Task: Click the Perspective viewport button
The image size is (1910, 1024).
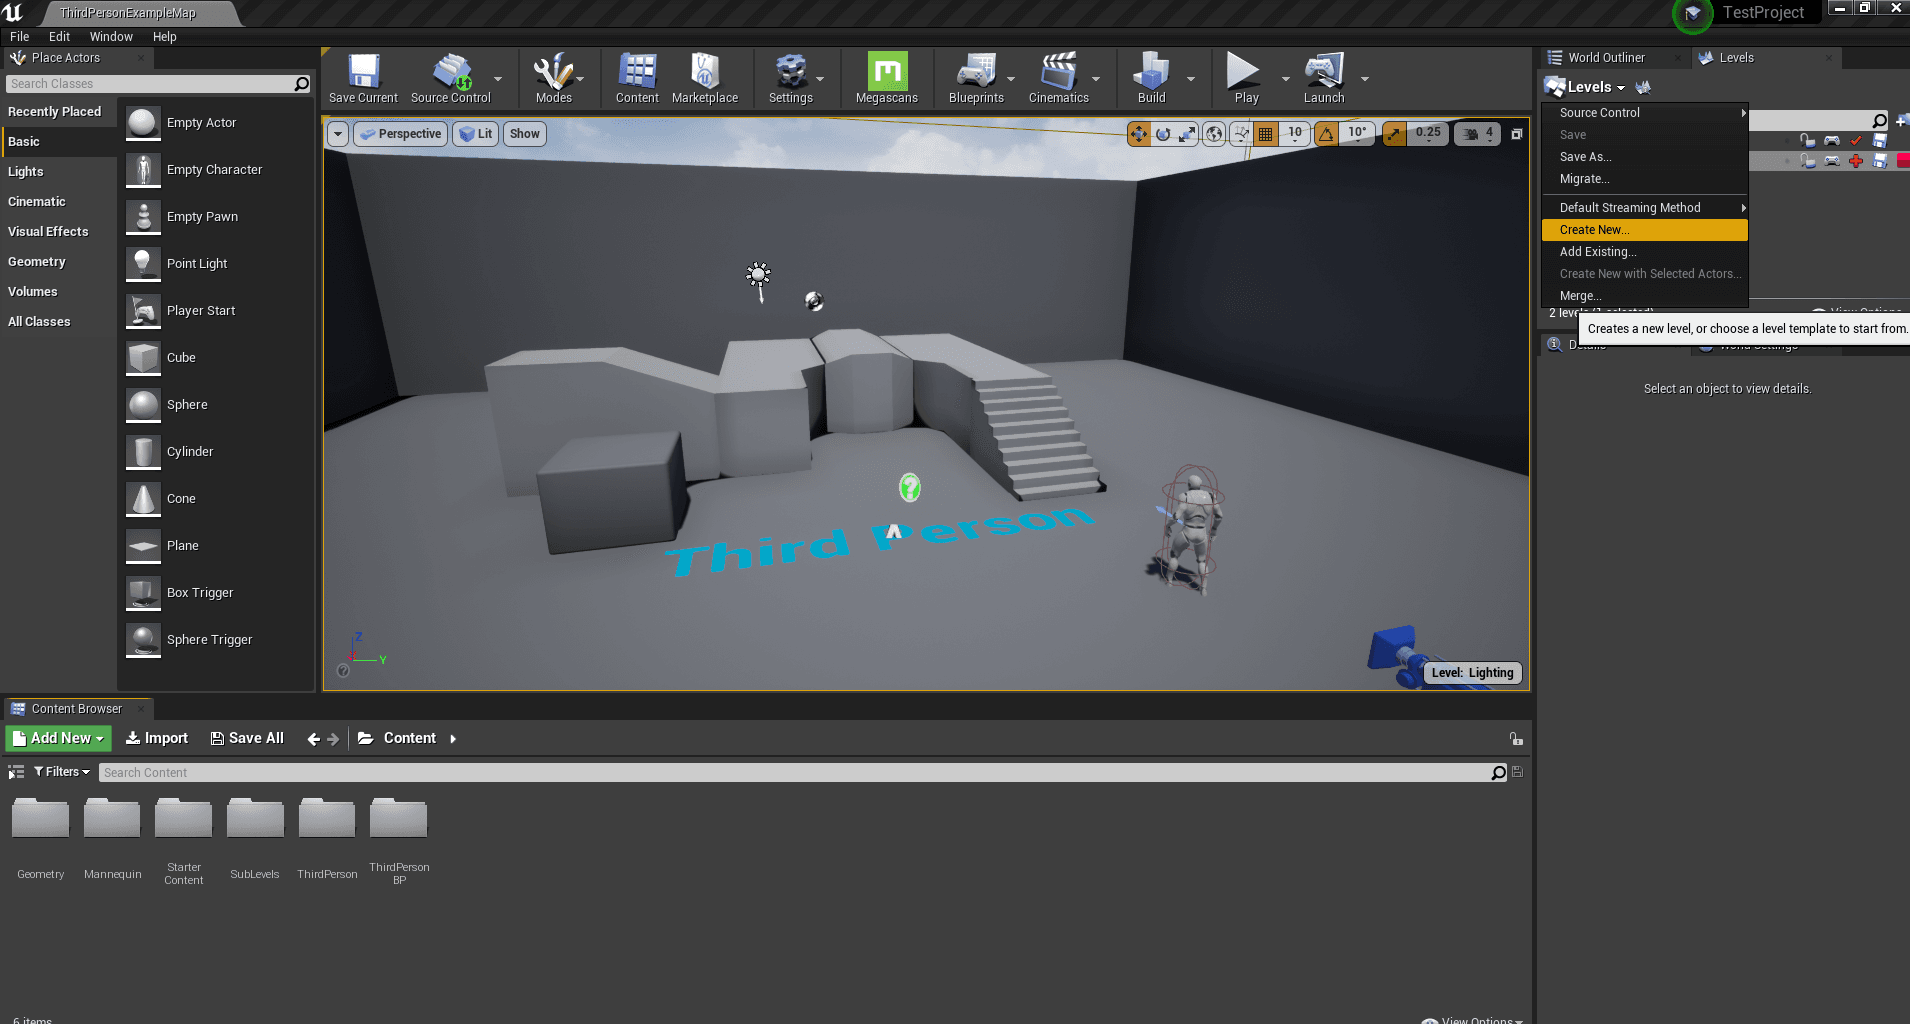Action: click(x=399, y=134)
